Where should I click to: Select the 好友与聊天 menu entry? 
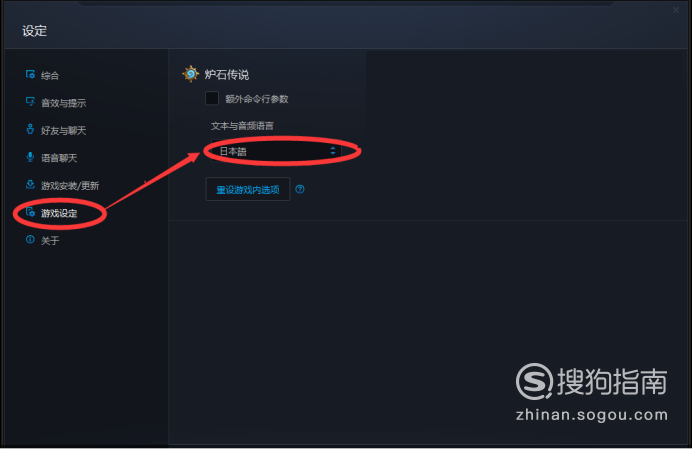(64, 130)
